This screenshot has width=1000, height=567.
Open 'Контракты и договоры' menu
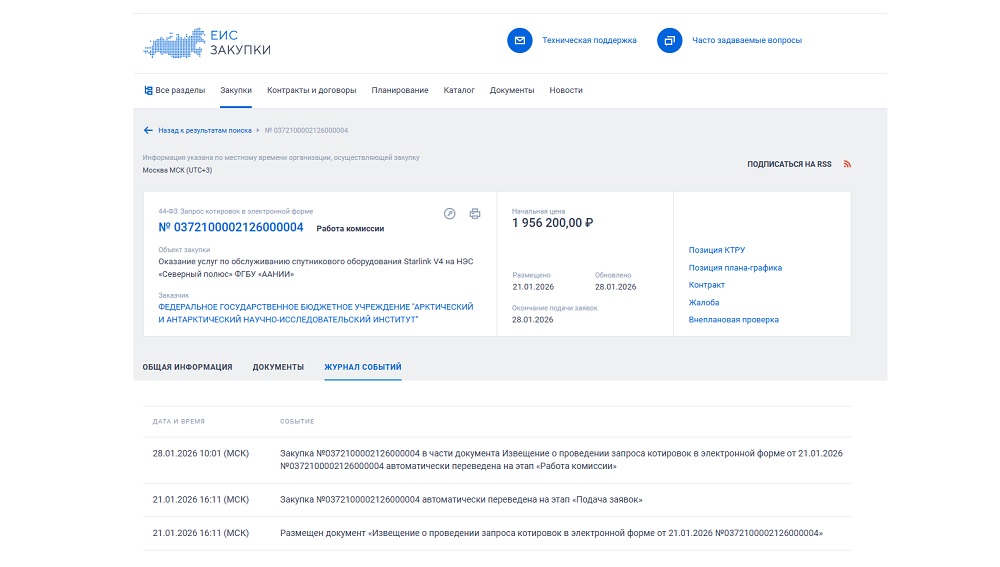[311, 90]
